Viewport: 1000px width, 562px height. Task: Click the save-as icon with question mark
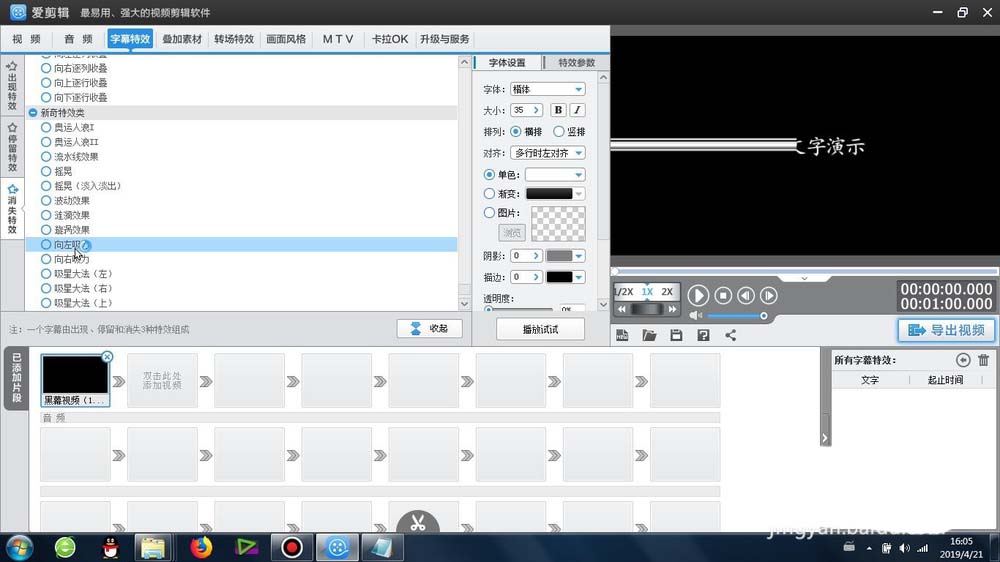coord(703,336)
